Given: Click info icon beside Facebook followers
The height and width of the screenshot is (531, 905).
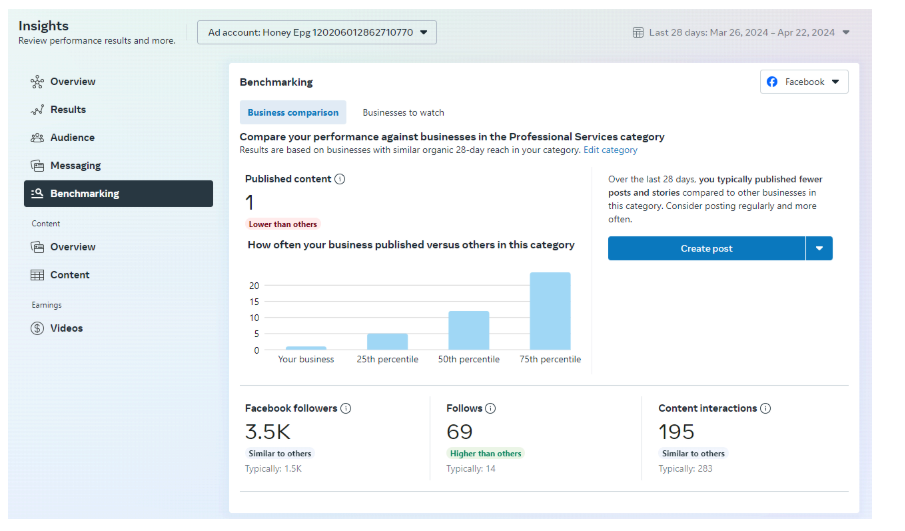Looking at the screenshot, I should tap(345, 408).
